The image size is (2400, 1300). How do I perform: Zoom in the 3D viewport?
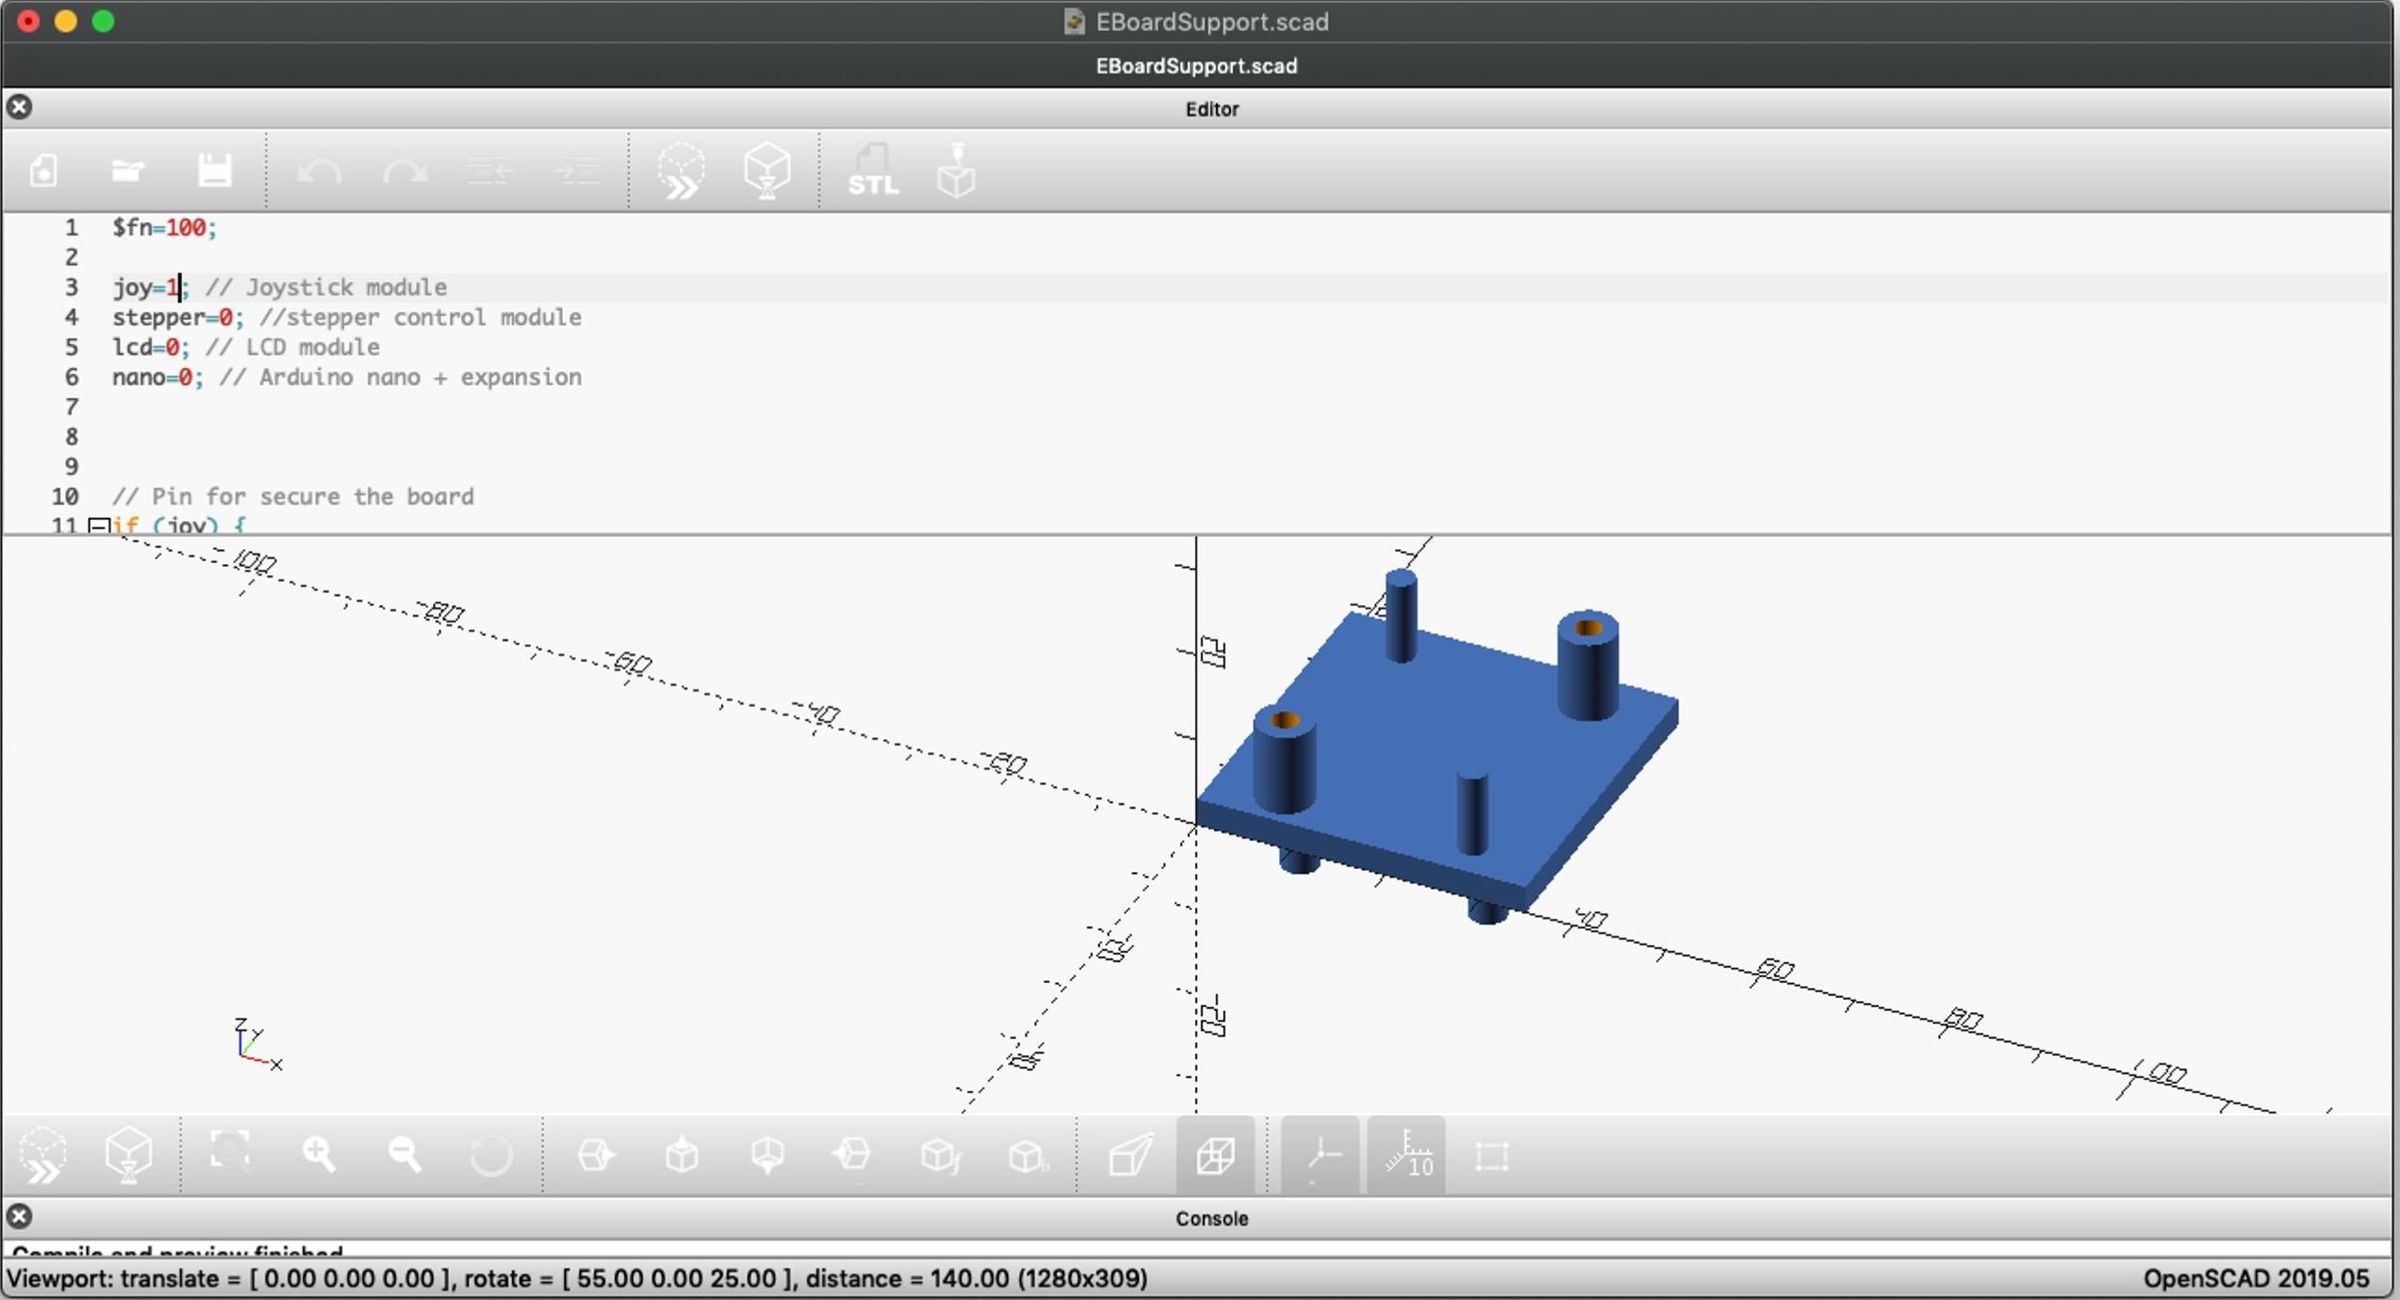pyautogui.click(x=319, y=1155)
